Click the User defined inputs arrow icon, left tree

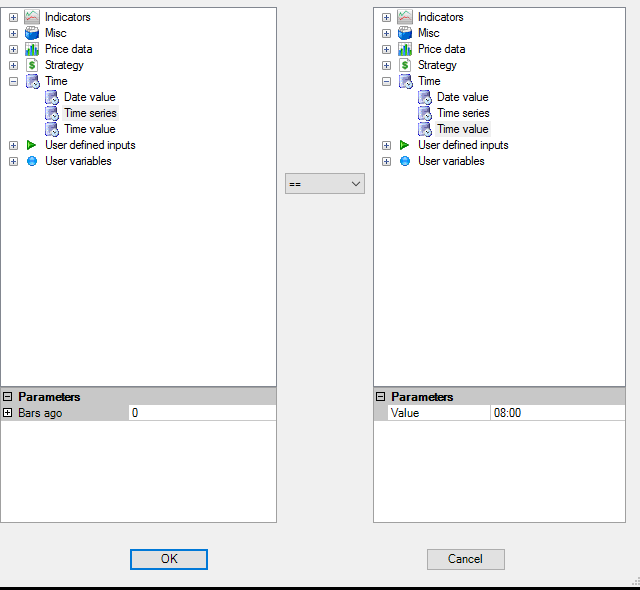click(31, 145)
